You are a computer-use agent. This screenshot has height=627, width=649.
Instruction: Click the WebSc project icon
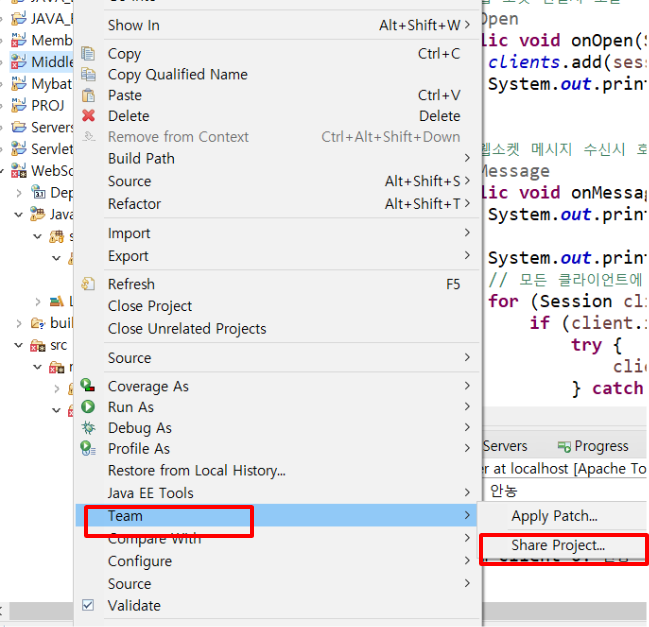tap(18, 170)
